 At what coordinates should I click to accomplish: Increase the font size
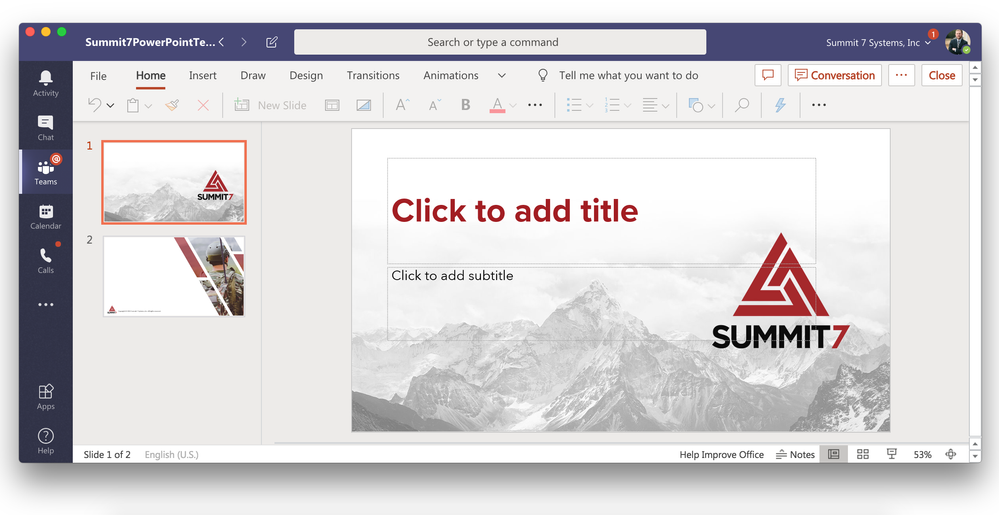(x=403, y=105)
